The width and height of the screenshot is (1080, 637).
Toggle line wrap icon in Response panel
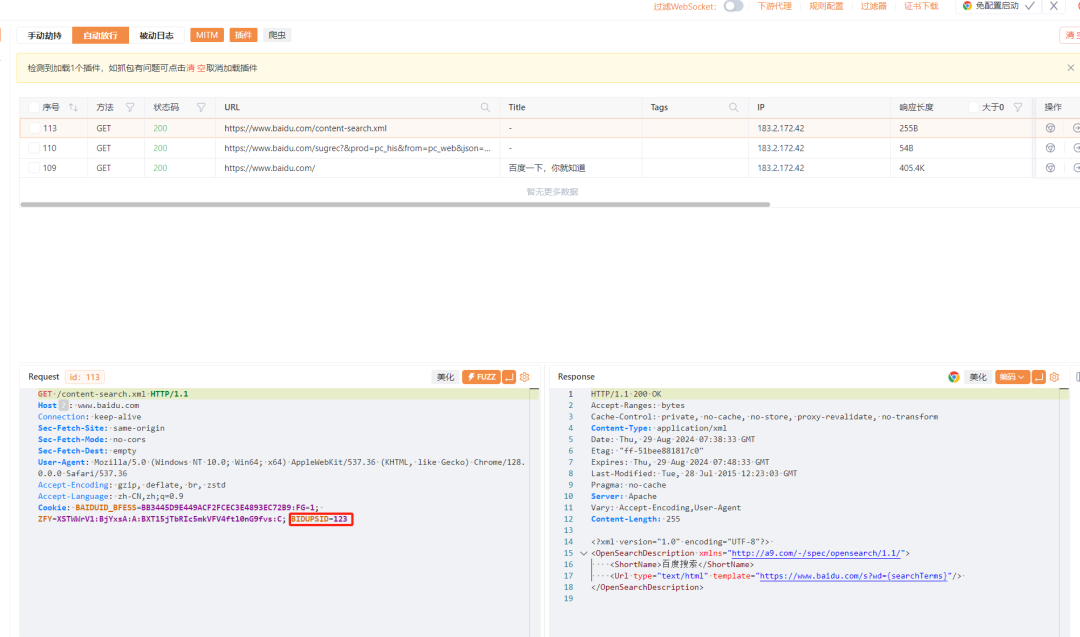tap(1039, 377)
